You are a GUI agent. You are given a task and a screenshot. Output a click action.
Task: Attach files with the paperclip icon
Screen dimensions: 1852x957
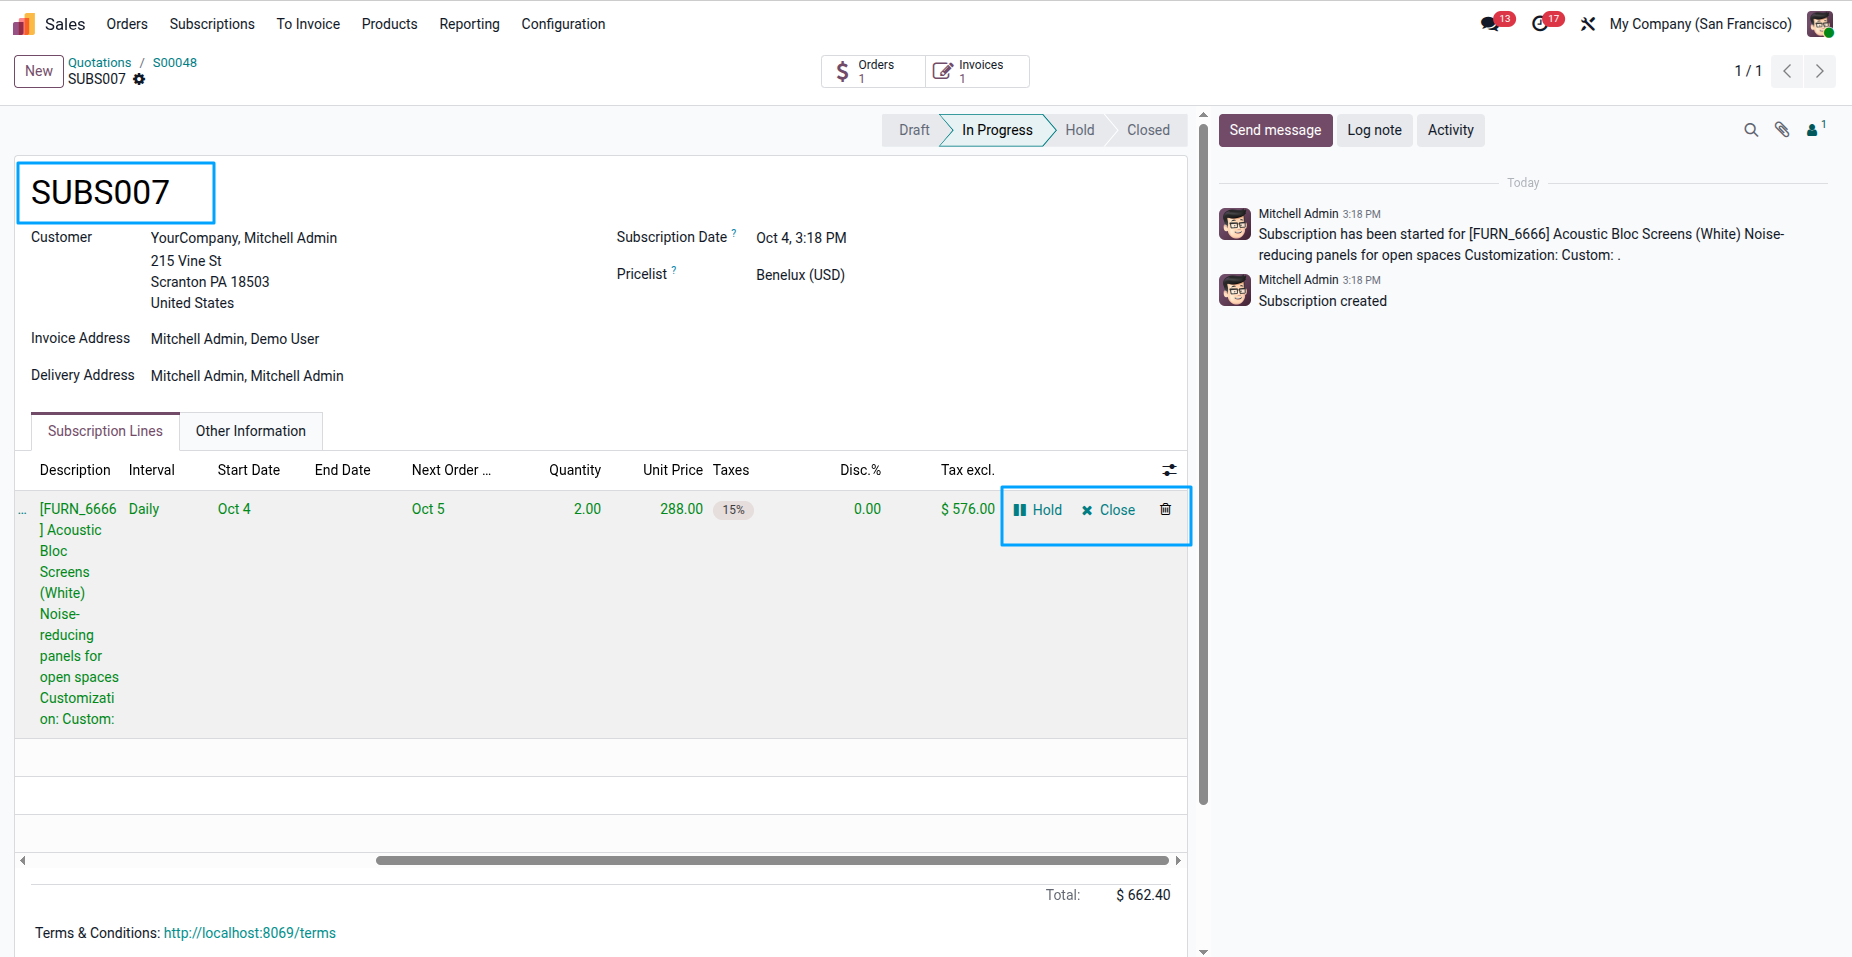(x=1782, y=130)
